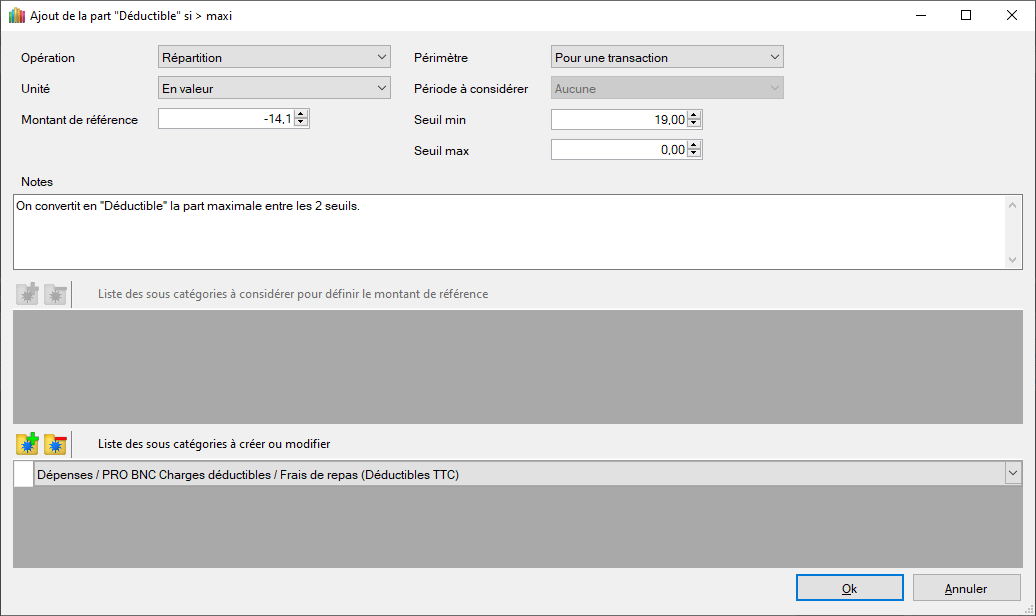Increase Montant de référence with up arrow
Screen dimensions: 1036x616
301,115
